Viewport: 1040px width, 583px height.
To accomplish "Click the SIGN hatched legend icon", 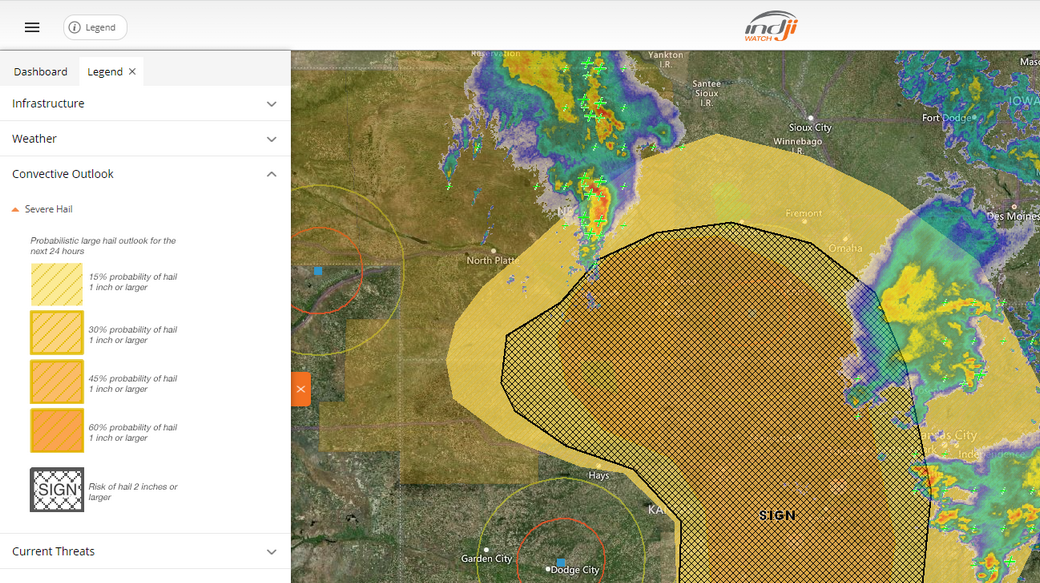I will [57, 490].
